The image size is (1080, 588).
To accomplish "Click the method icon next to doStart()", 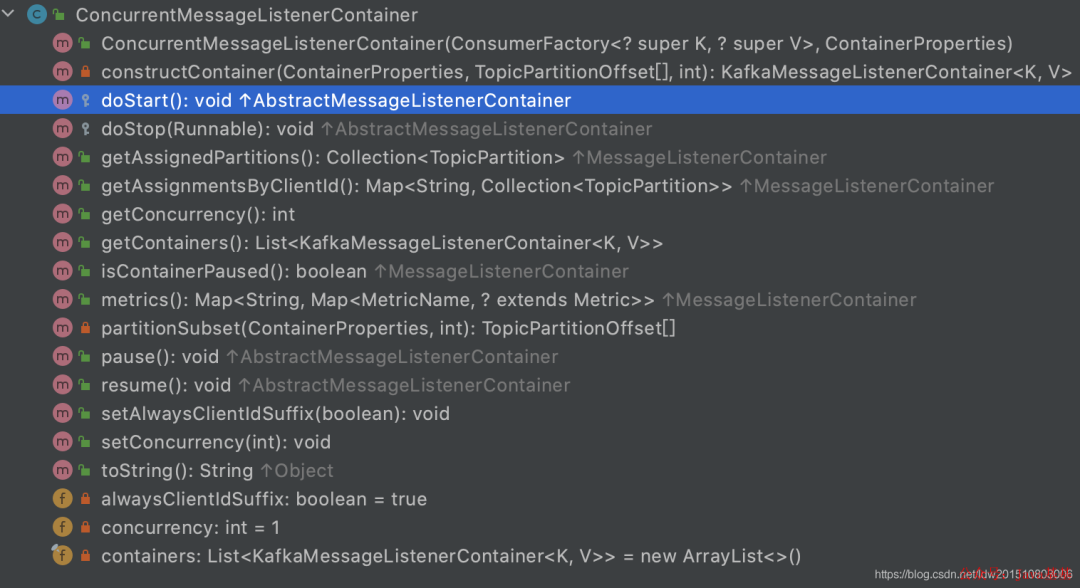I will coord(62,100).
